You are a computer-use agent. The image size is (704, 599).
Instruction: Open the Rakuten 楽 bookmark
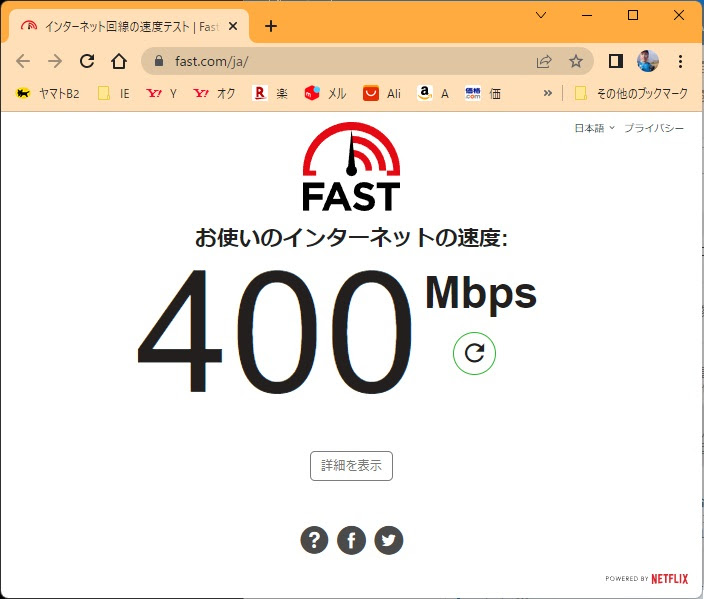270,93
